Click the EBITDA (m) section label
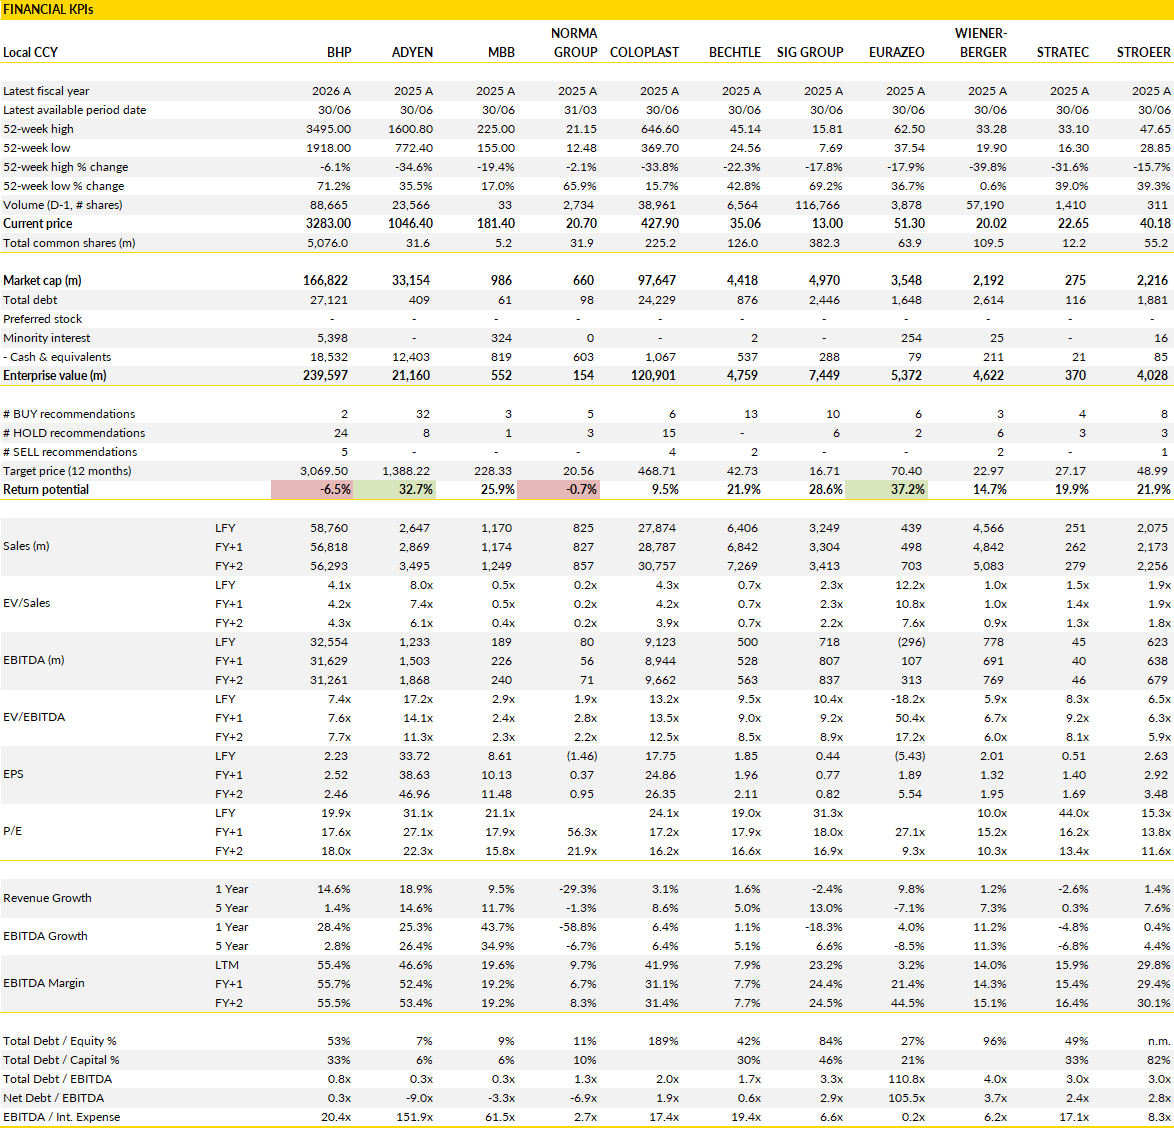The height and width of the screenshot is (1128, 1174). (34, 660)
